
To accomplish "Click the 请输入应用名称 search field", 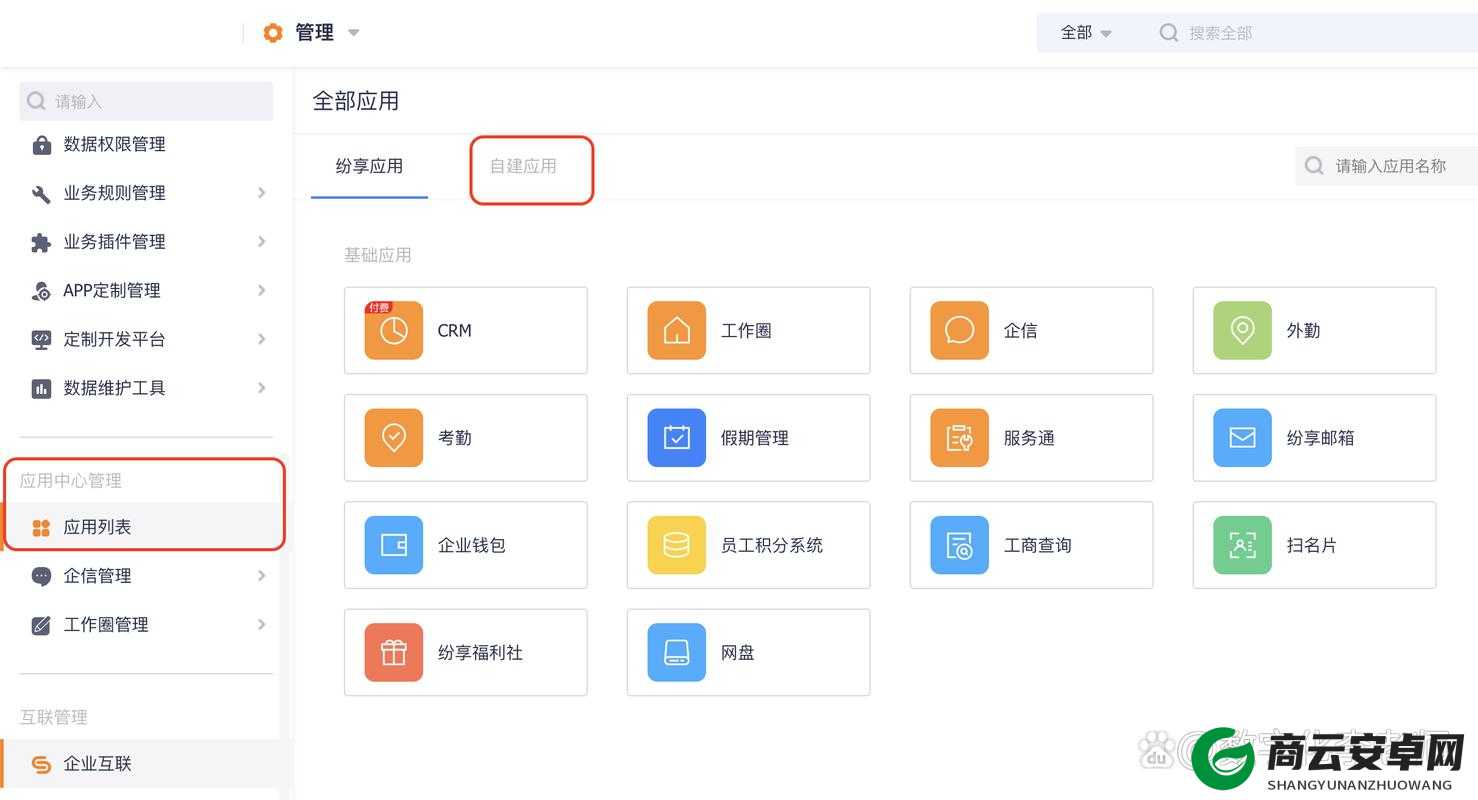I will 1387,166.
